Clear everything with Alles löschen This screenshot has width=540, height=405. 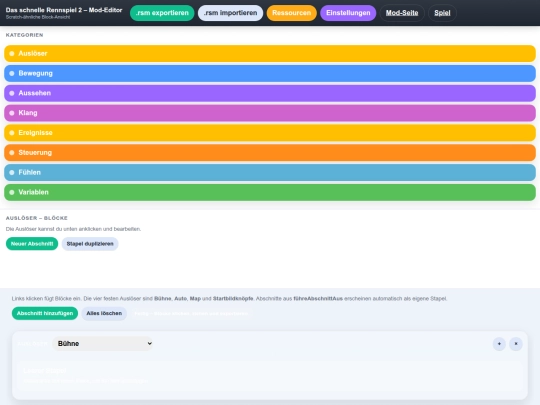coord(104,313)
